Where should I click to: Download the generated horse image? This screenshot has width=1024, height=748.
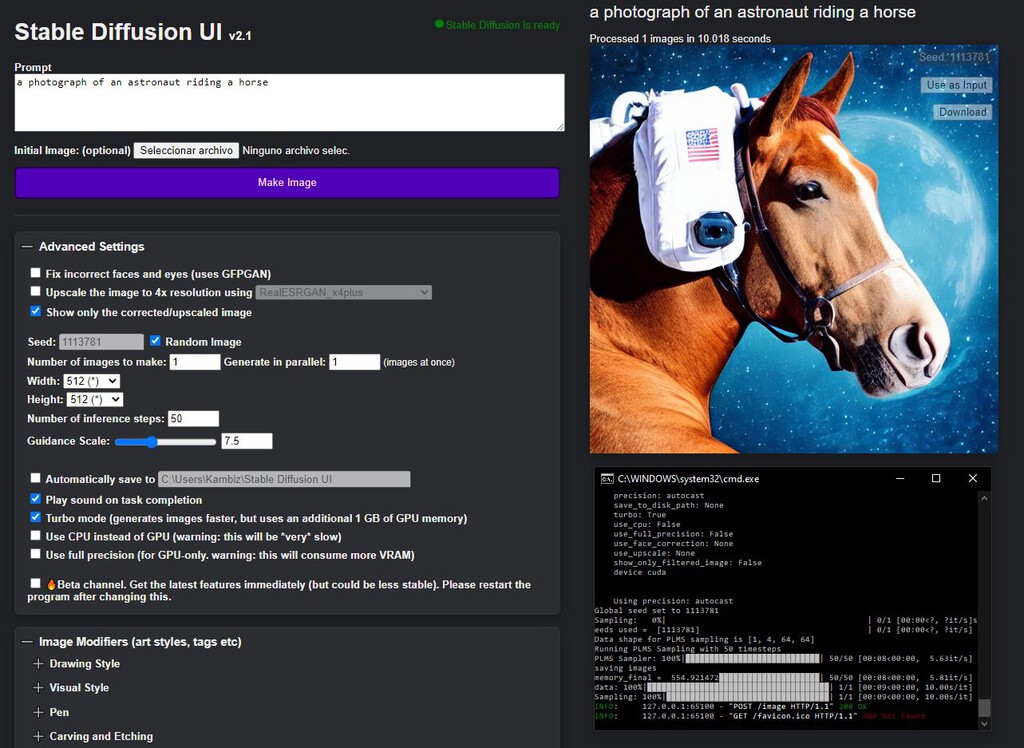(962, 112)
